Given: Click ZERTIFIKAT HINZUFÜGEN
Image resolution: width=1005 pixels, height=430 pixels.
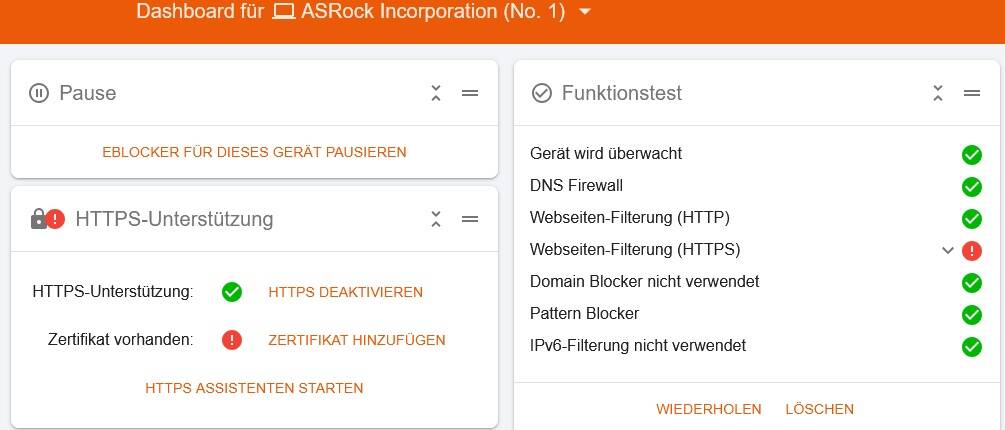Looking at the screenshot, I should pyautogui.click(x=357, y=340).
